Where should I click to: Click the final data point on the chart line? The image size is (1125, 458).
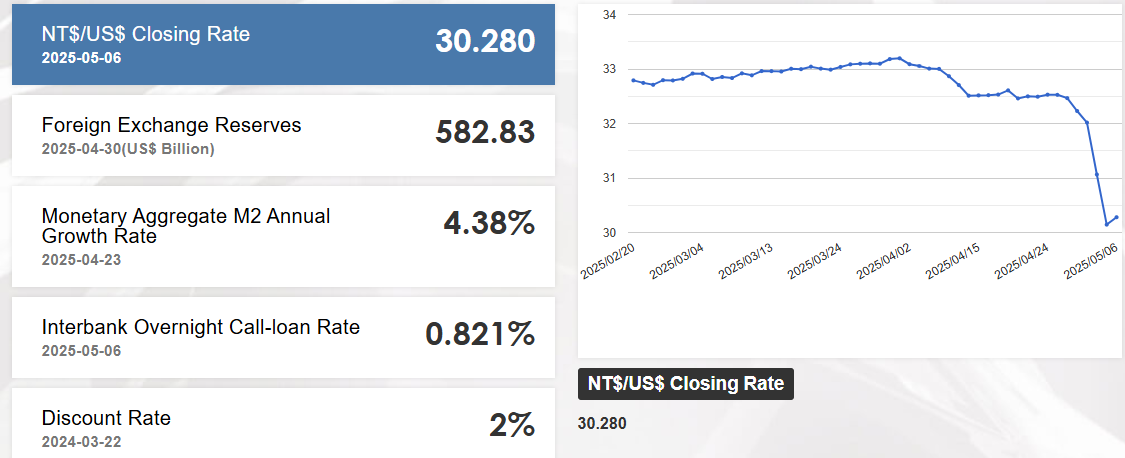coord(1116,217)
